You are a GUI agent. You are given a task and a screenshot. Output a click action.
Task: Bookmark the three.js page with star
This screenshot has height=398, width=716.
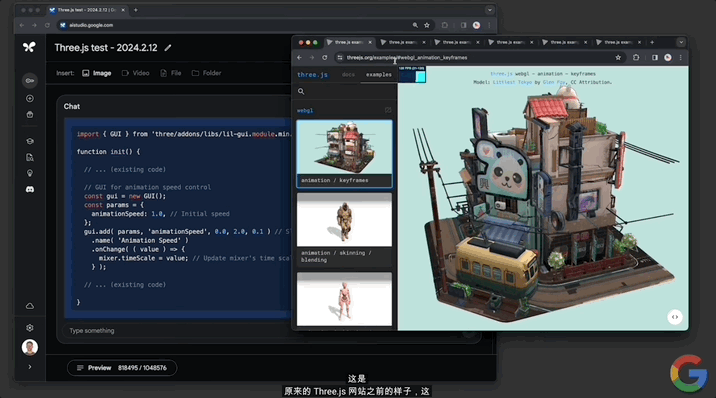(618, 58)
